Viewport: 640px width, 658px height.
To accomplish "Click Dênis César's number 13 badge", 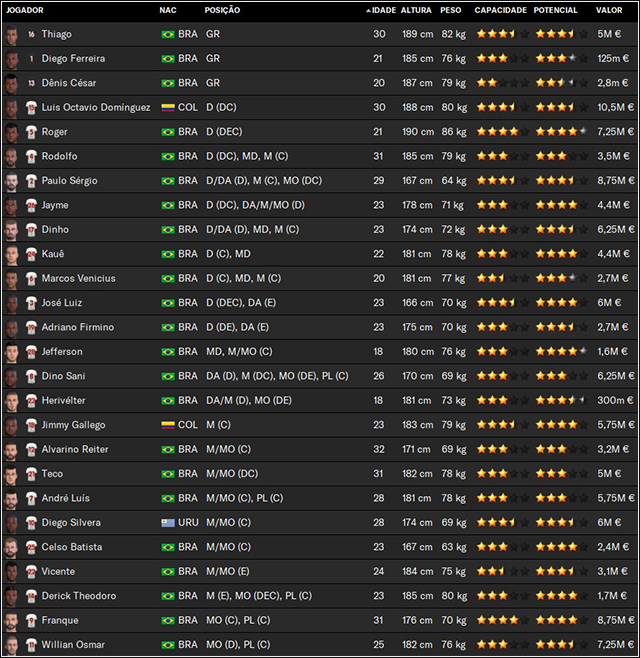I will (x=31, y=83).
